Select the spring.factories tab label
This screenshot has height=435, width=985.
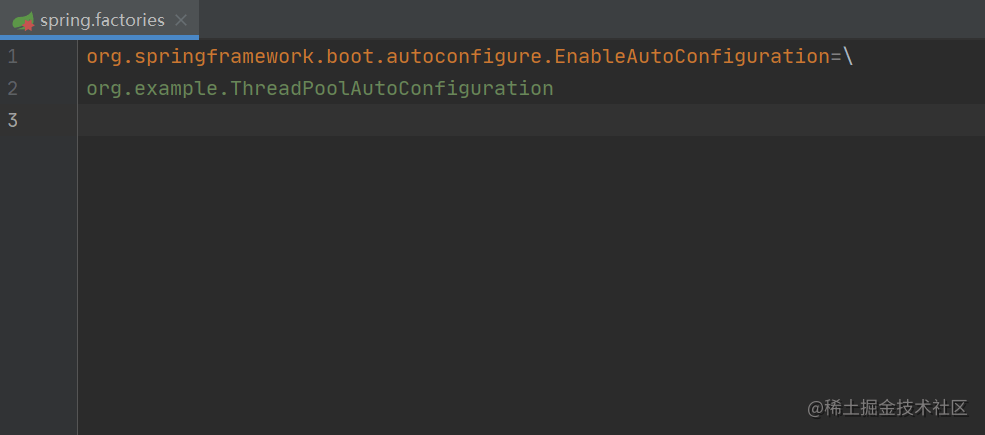[x=102, y=20]
